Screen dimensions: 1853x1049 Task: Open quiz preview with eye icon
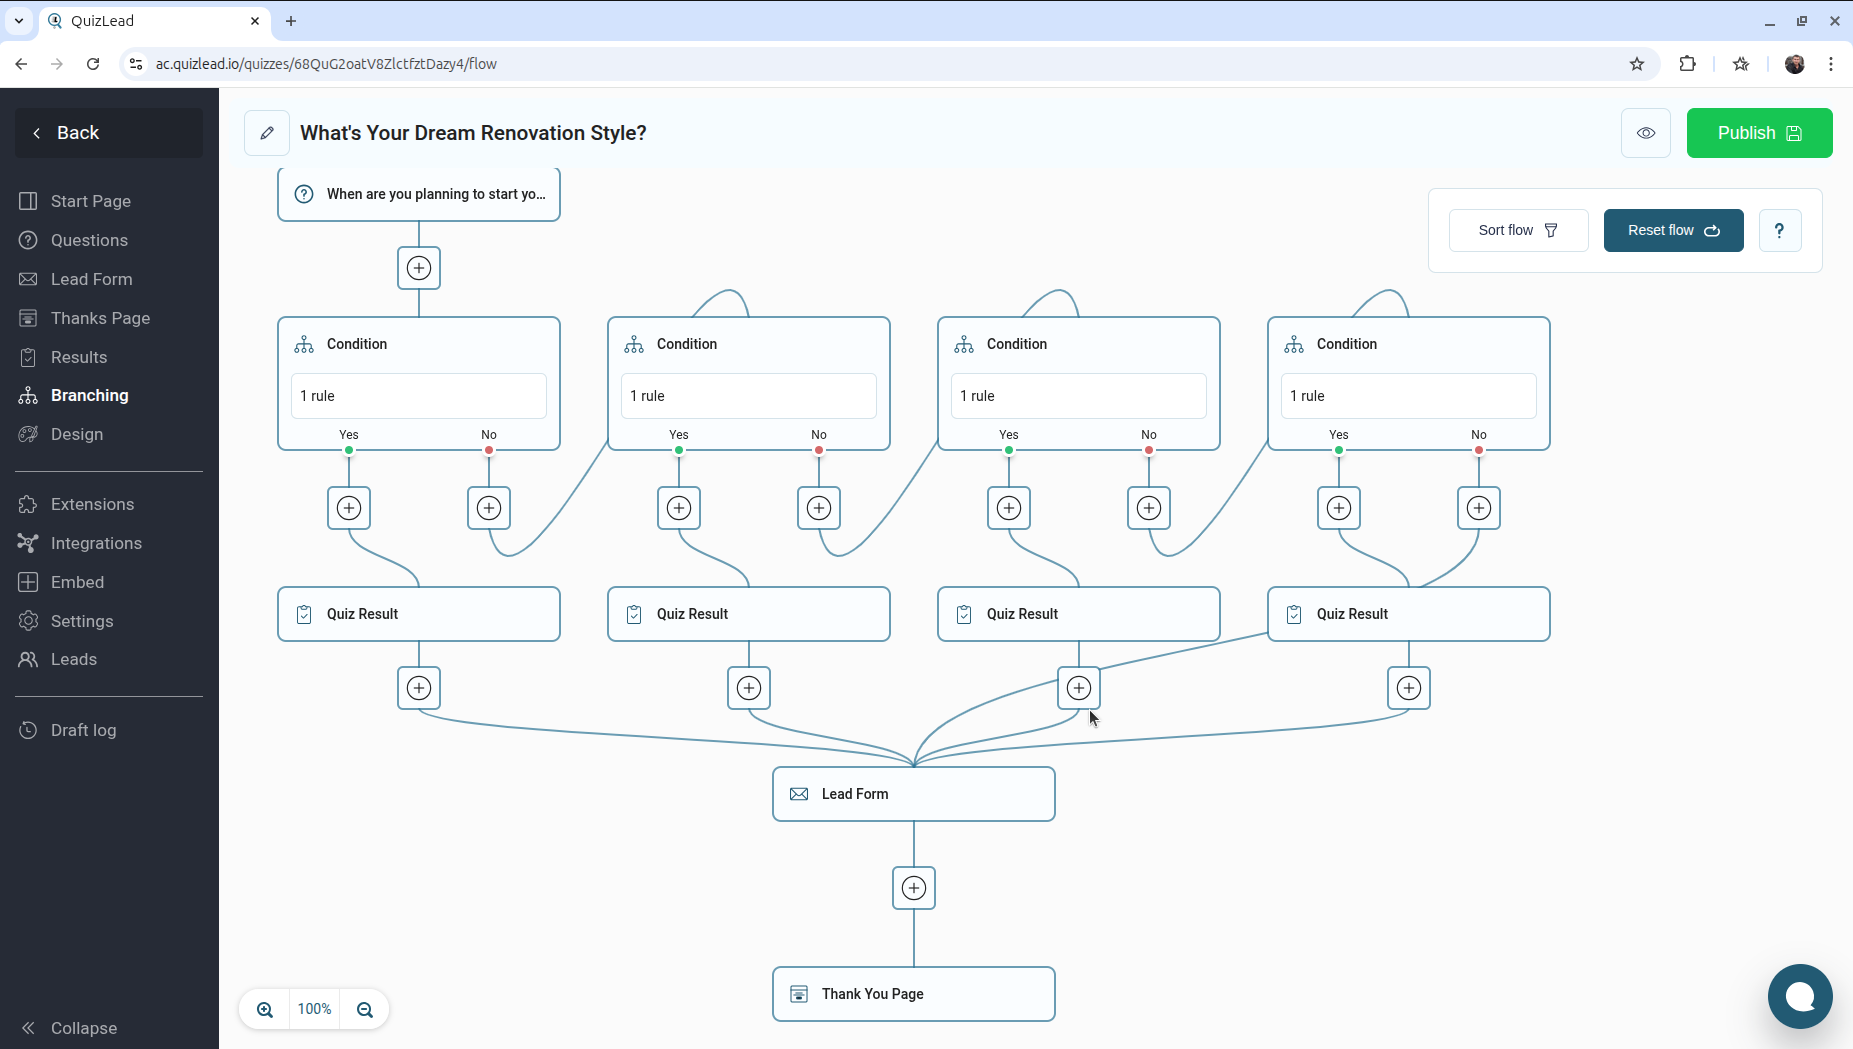[x=1645, y=133]
